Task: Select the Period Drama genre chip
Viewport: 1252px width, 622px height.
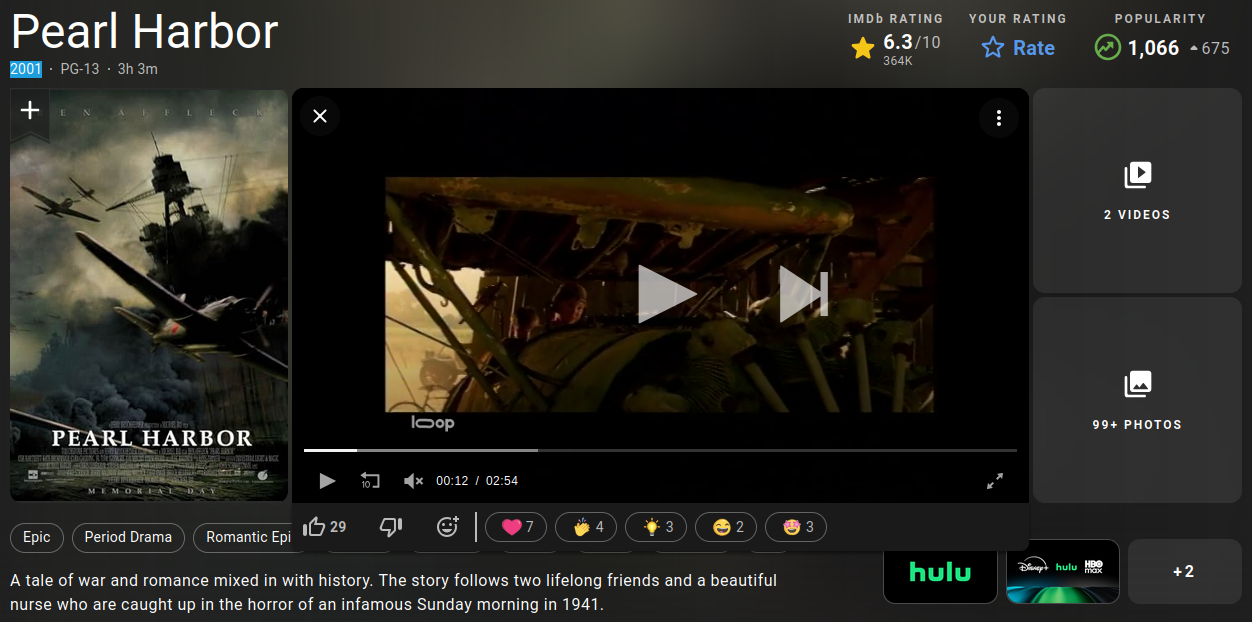Action: pyautogui.click(x=128, y=537)
